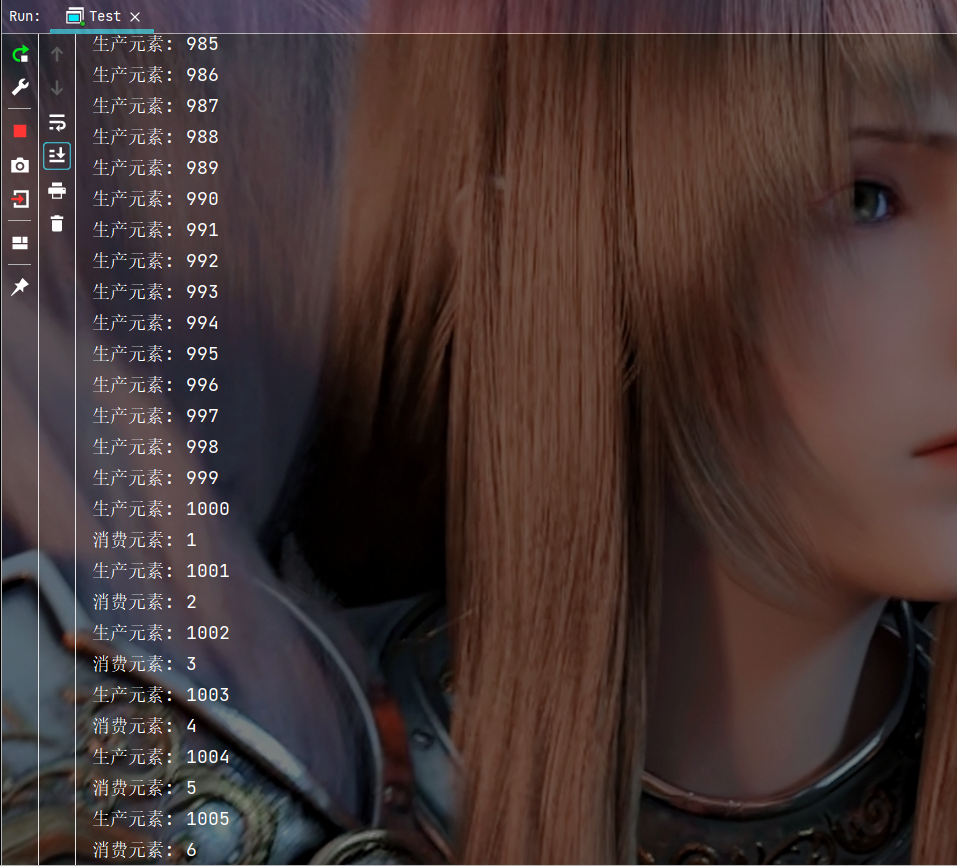Click console line 生产元素: 996
The height and width of the screenshot is (866, 957).
(156, 385)
